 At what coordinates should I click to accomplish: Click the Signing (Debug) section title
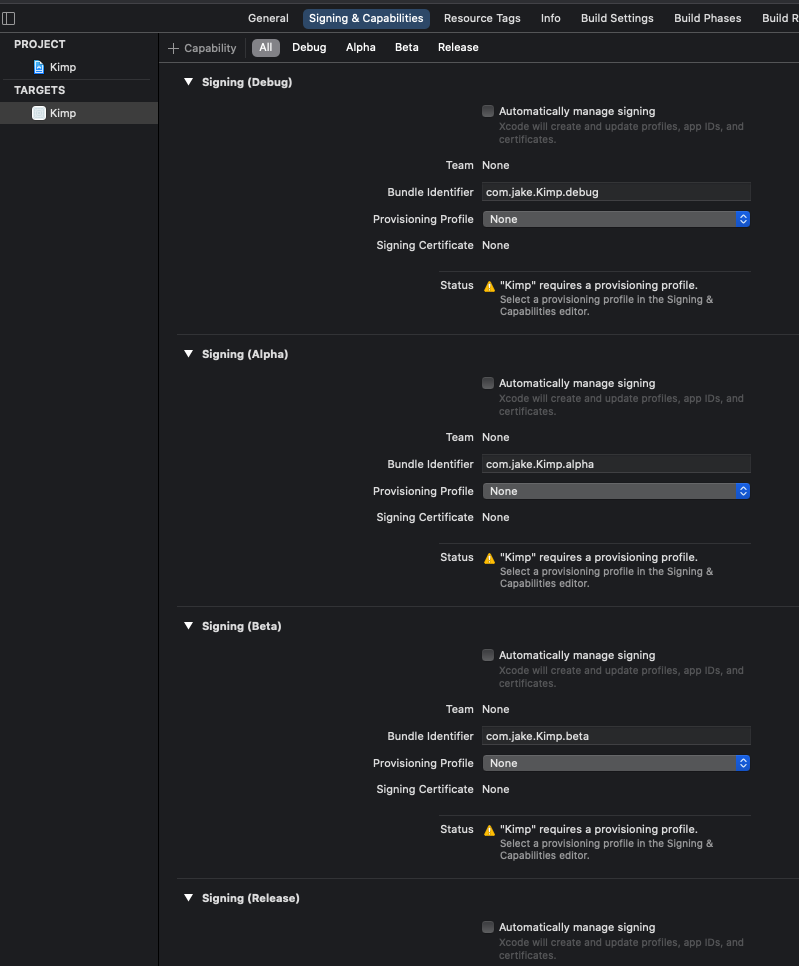pos(247,82)
